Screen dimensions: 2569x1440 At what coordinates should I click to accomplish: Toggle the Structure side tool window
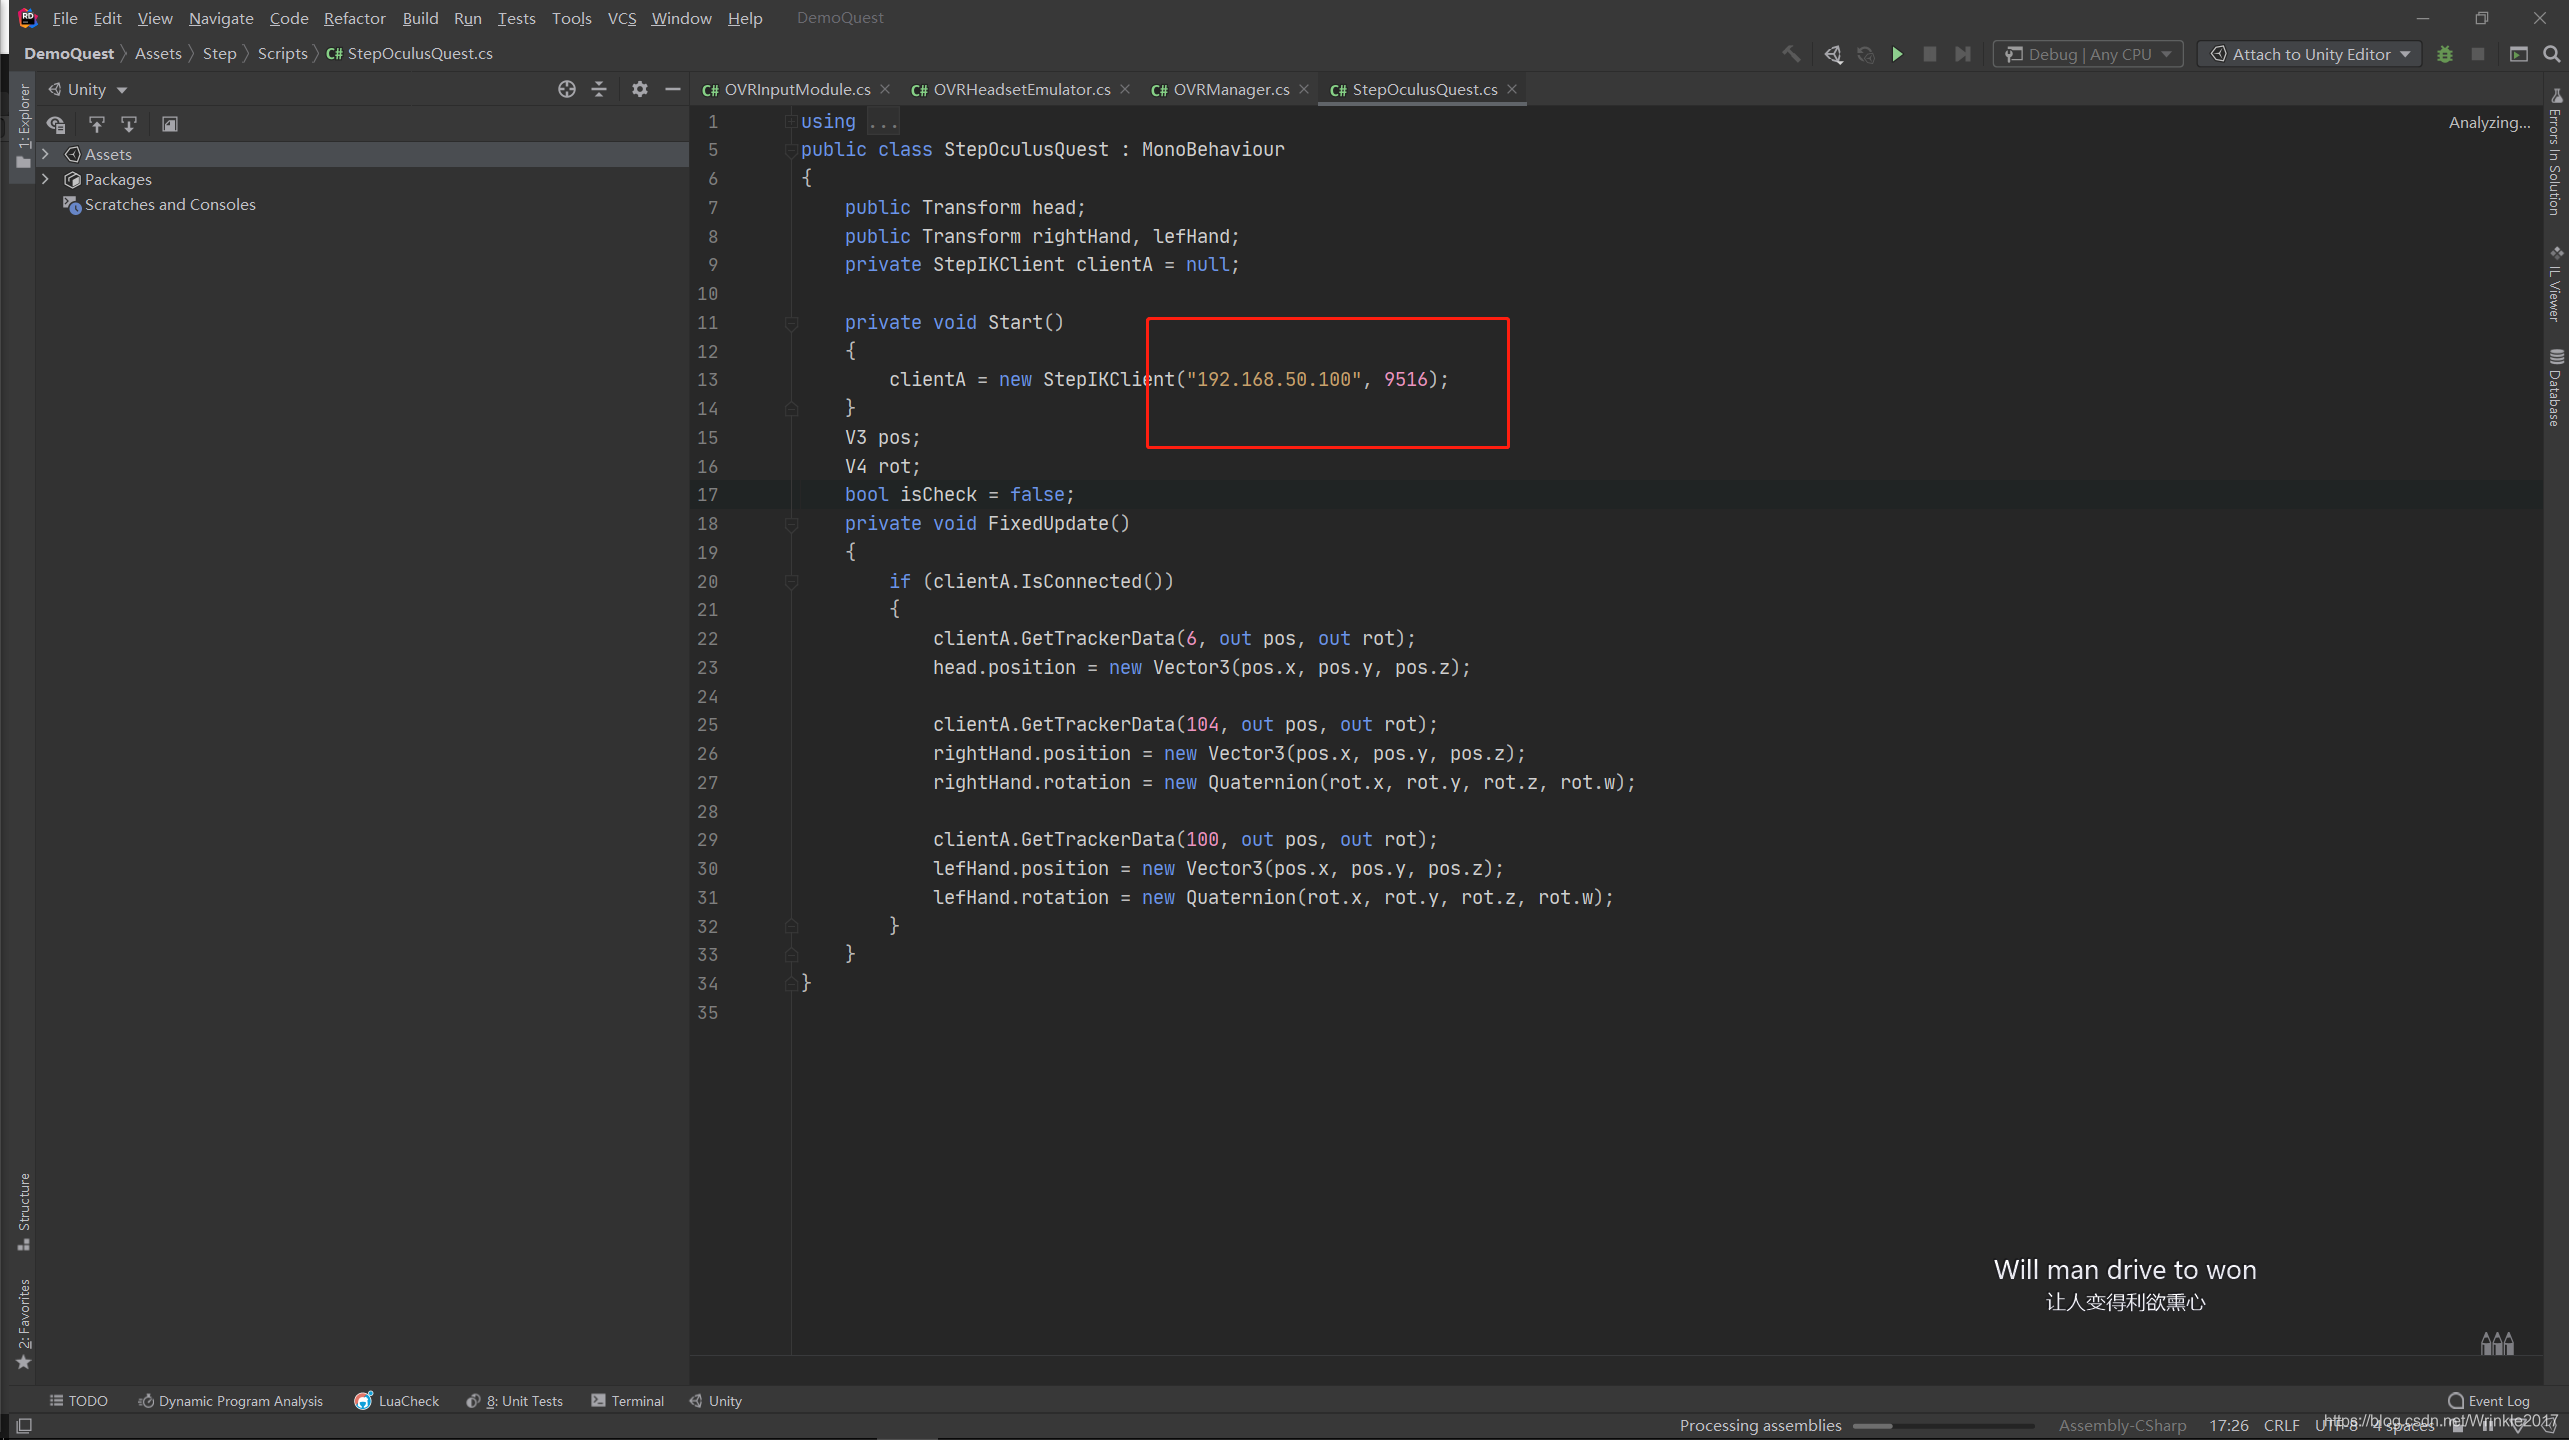[x=24, y=1210]
